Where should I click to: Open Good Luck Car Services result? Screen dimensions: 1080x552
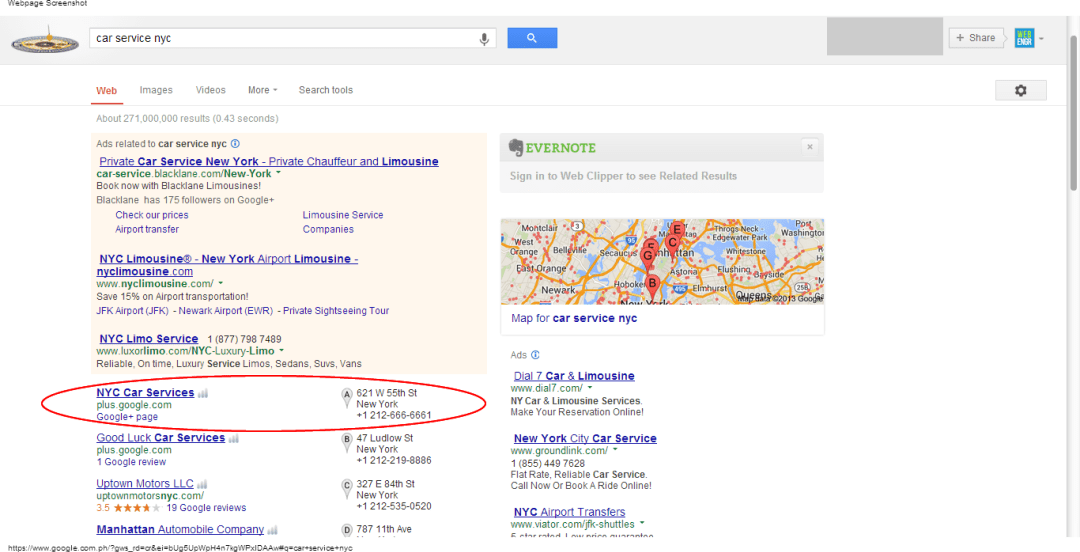[x=160, y=438]
